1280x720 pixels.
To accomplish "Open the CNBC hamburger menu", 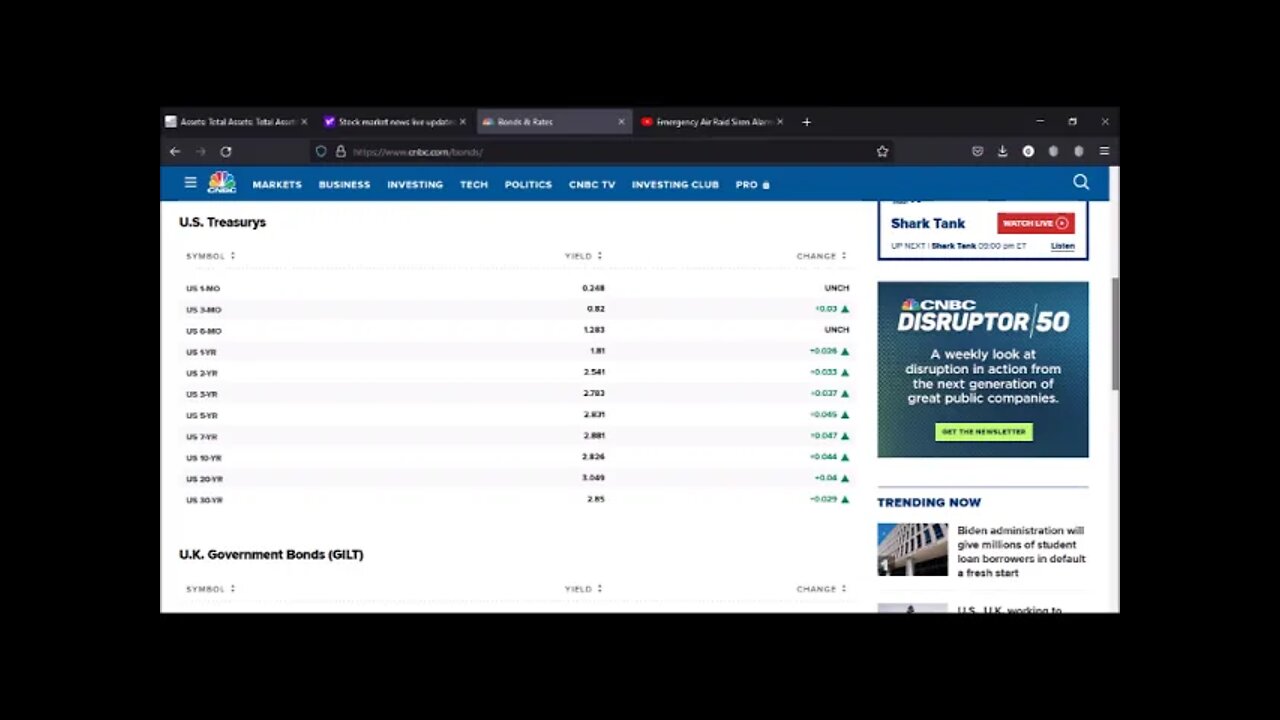I will tap(190, 183).
